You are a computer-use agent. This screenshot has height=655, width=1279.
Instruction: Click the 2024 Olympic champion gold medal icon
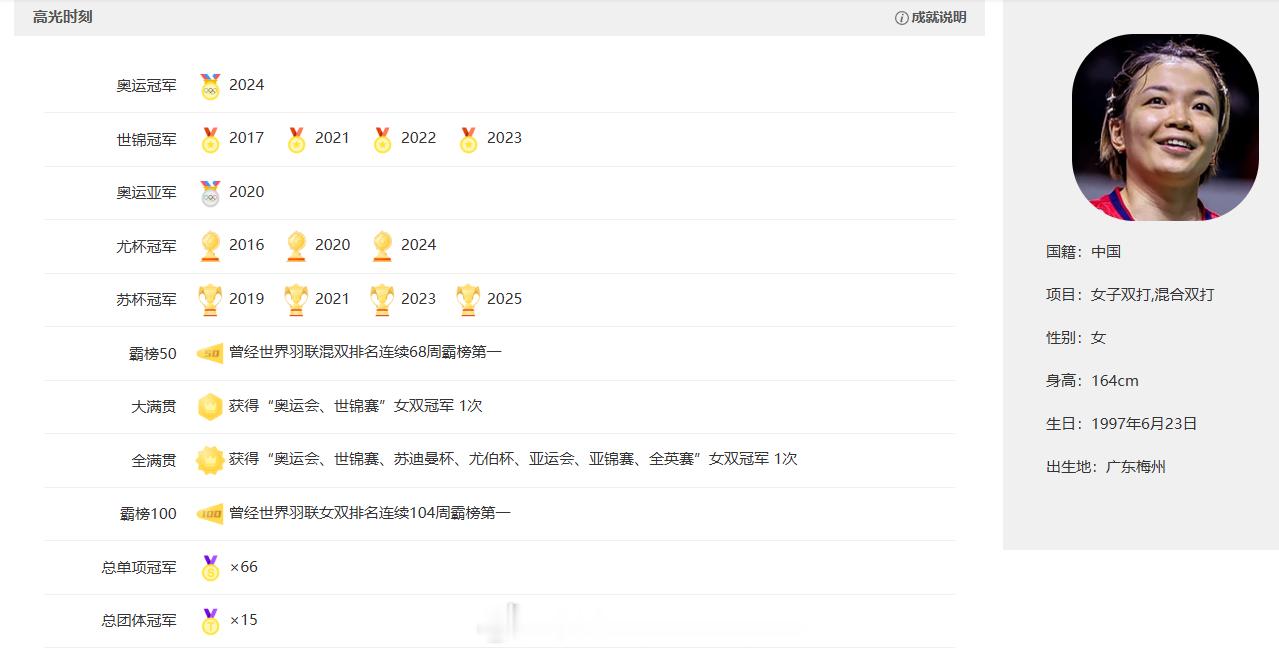tap(210, 86)
